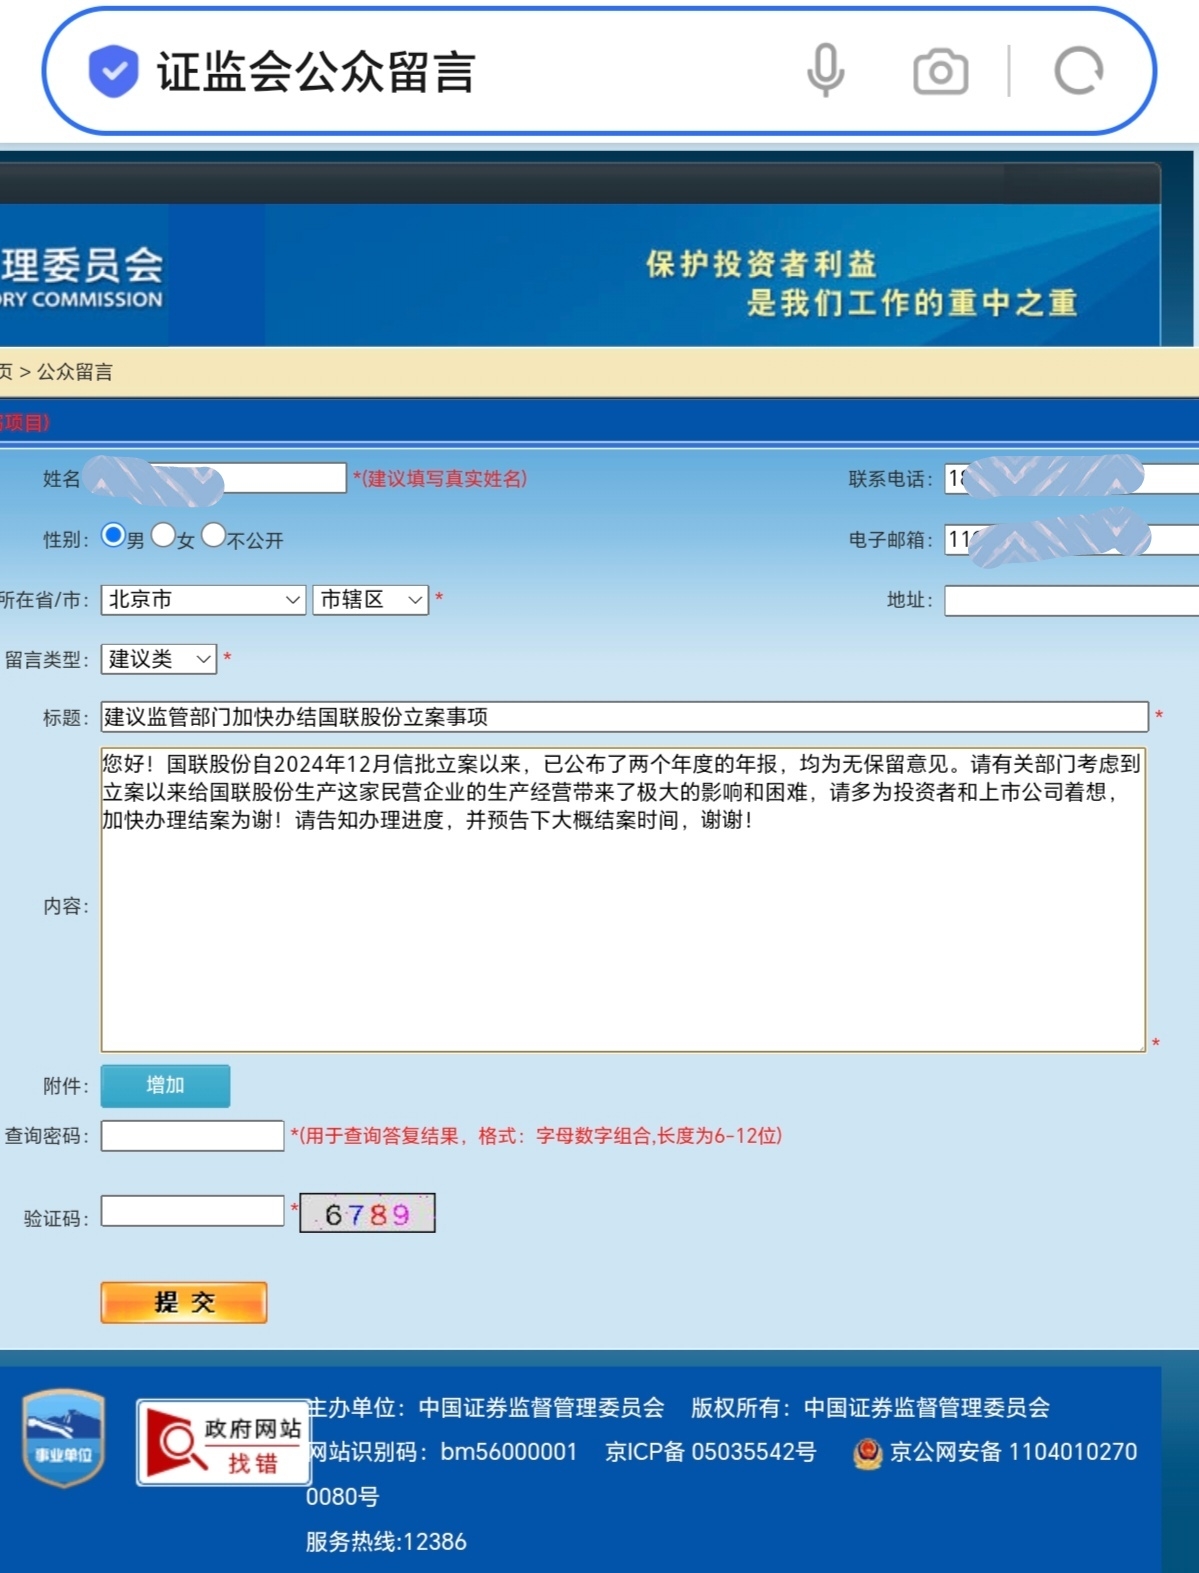Expand the 市辖区 district dropdown
Image resolution: width=1199 pixels, height=1573 pixels.
(370, 599)
